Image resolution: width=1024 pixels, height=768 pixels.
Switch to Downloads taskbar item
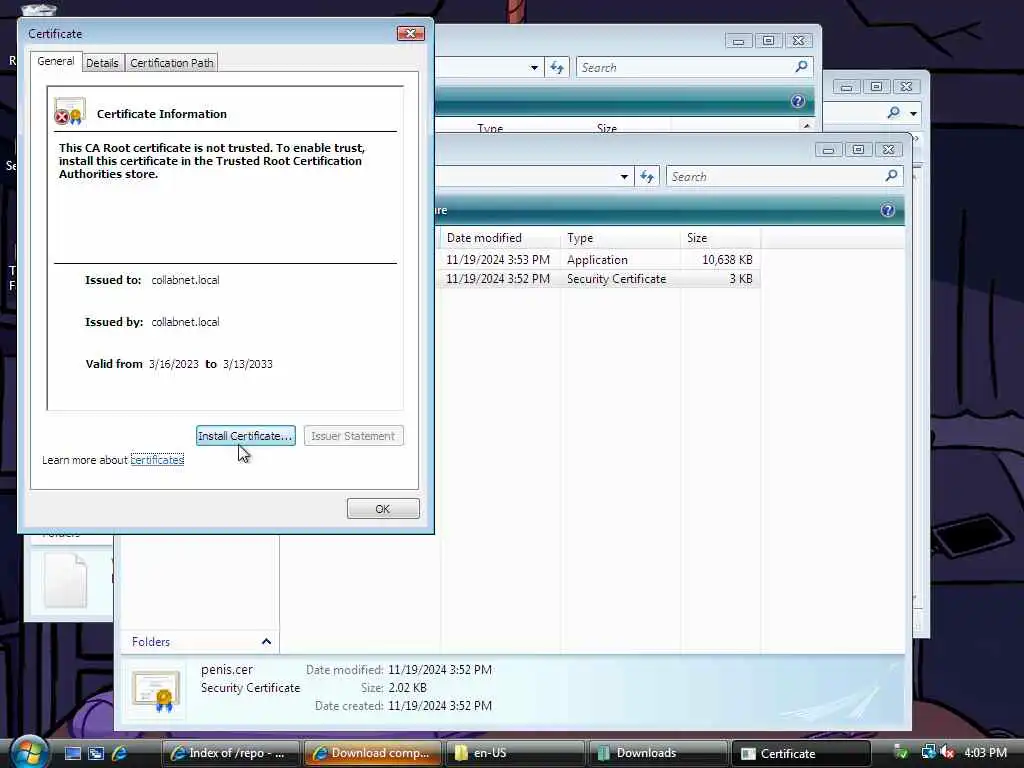pos(658,753)
